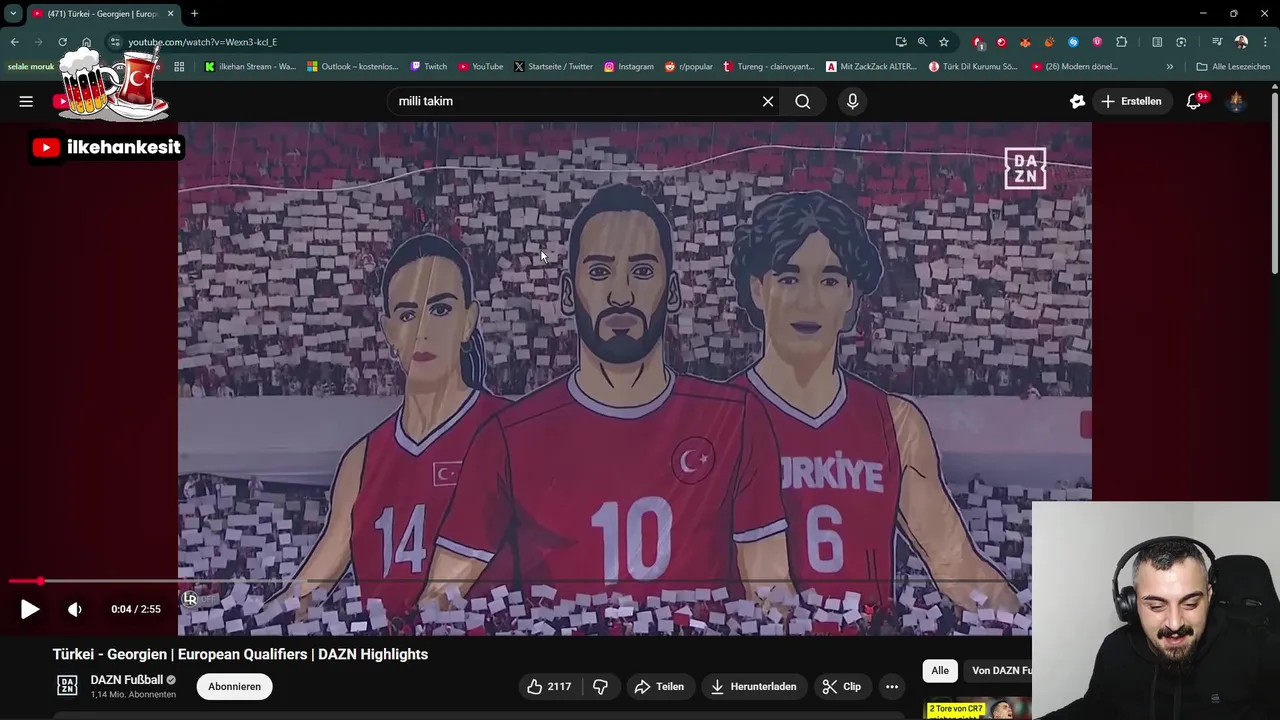The height and width of the screenshot is (720, 1280).
Task: Select the Alle filter chip
Action: pos(940,671)
